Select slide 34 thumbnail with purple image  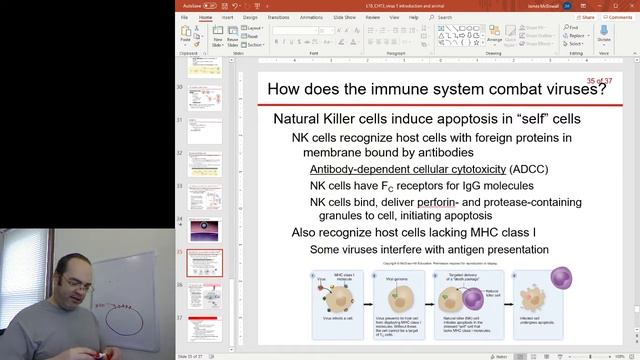tap(204, 230)
